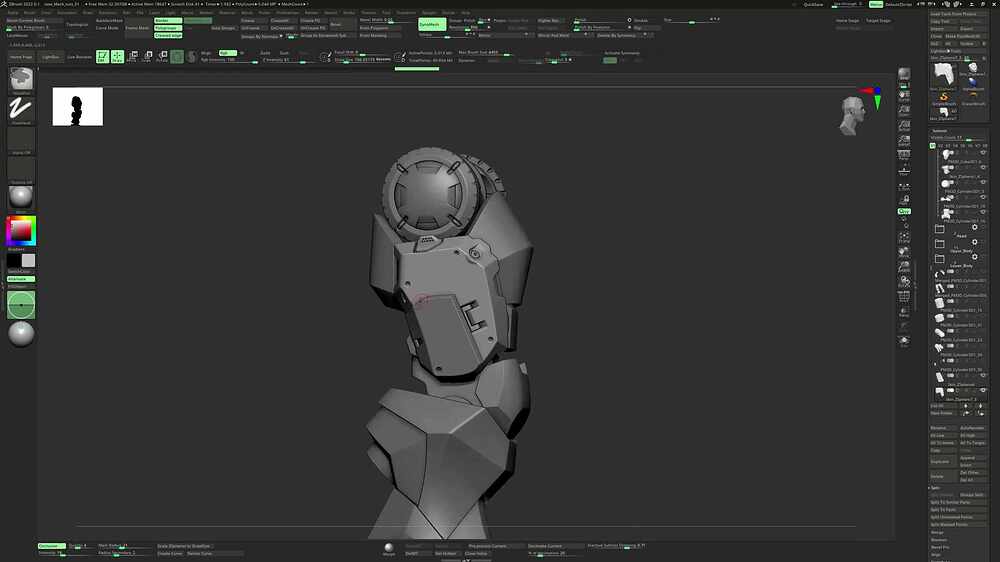Viewport: 1000px width, 562px height.
Task: Activate Draw mode button
Action: point(117,57)
